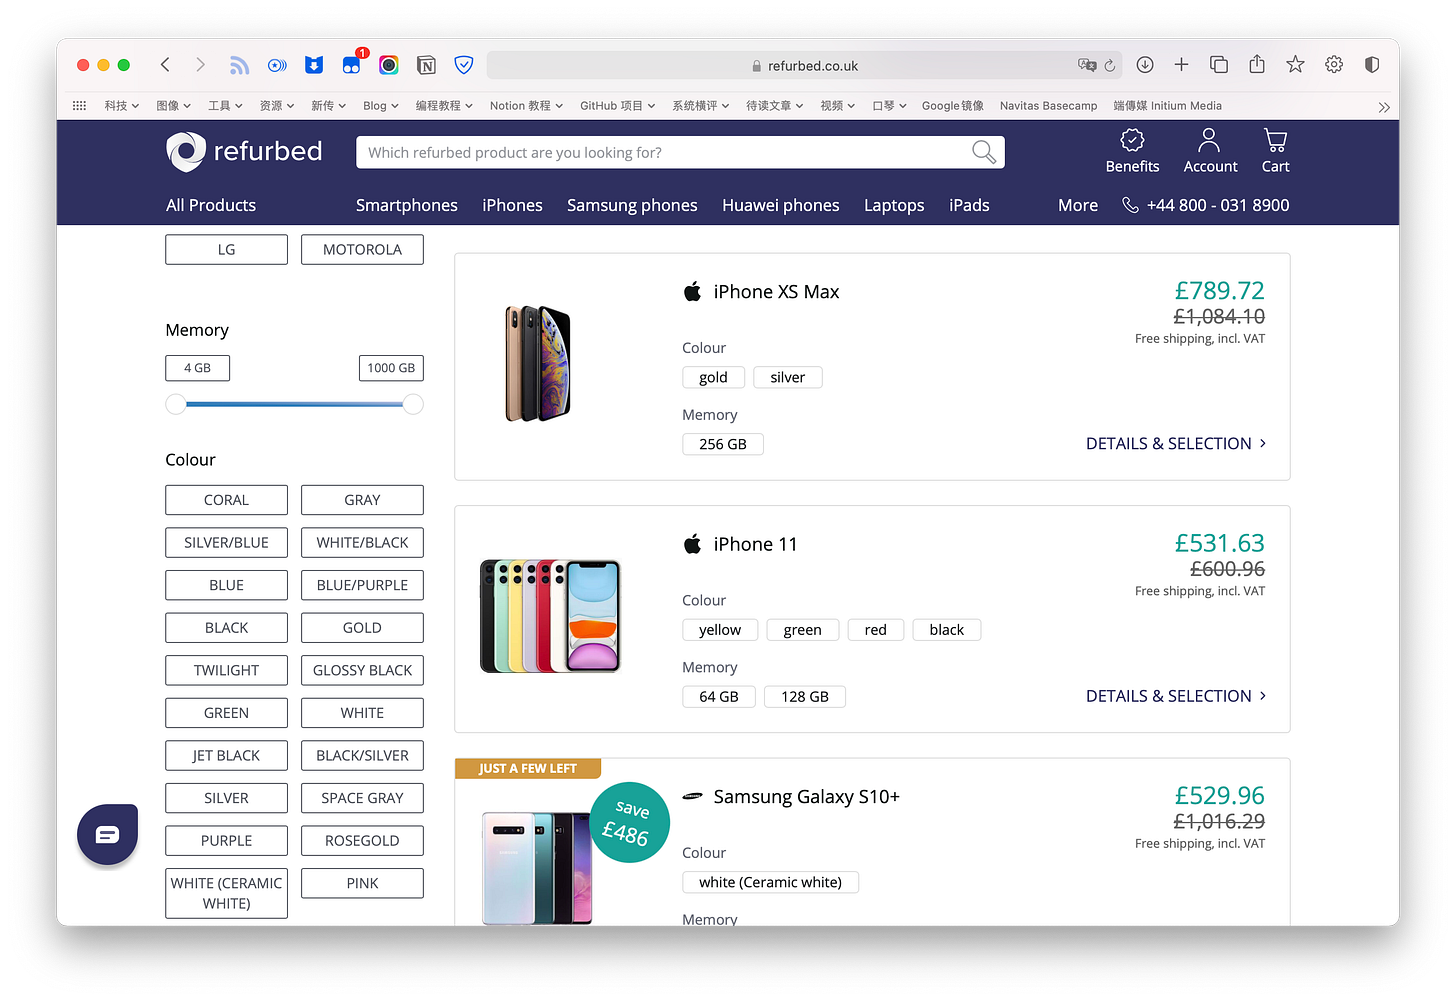Open All Products menu
The height and width of the screenshot is (1001, 1456).
click(x=211, y=205)
